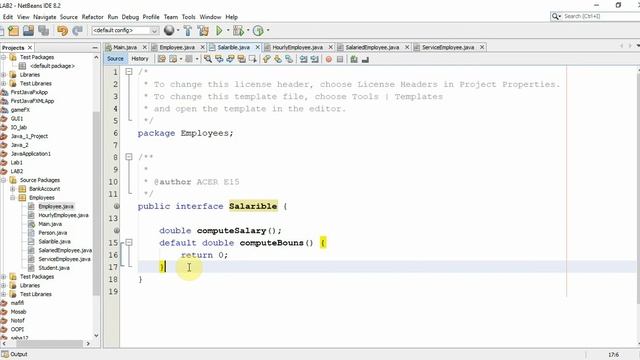Viewport: 640px width, 360px height.
Task: Collapse the Employees package node
Action: pyautogui.click(x=13, y=198)
